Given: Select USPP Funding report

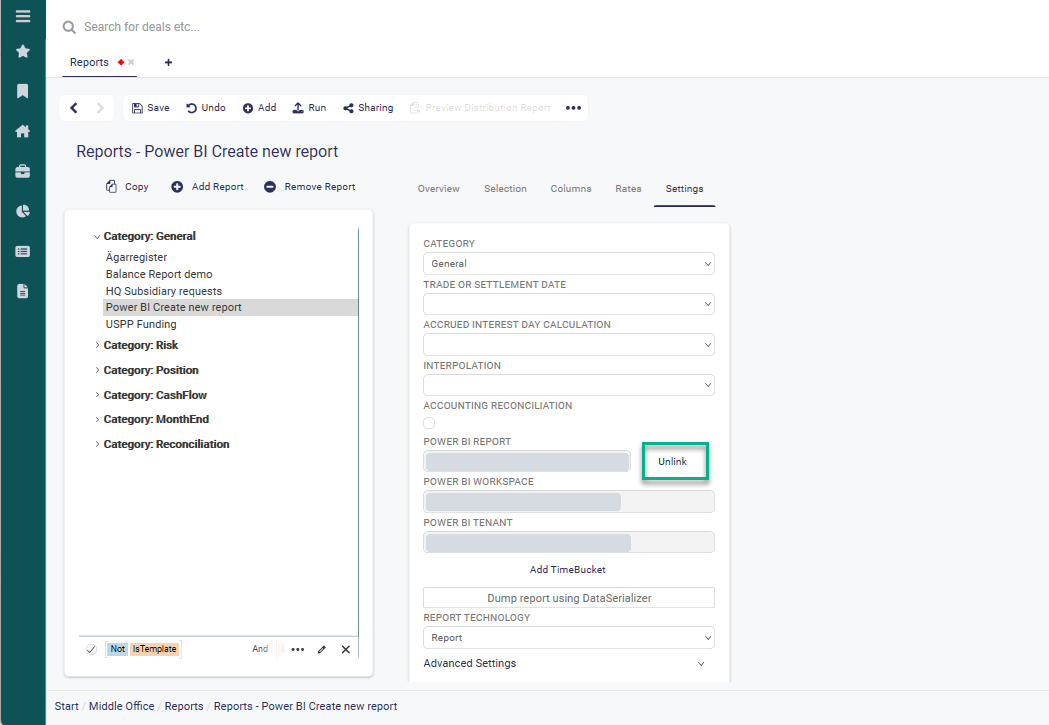Looking at the screenshot, I should coord(141,324).
